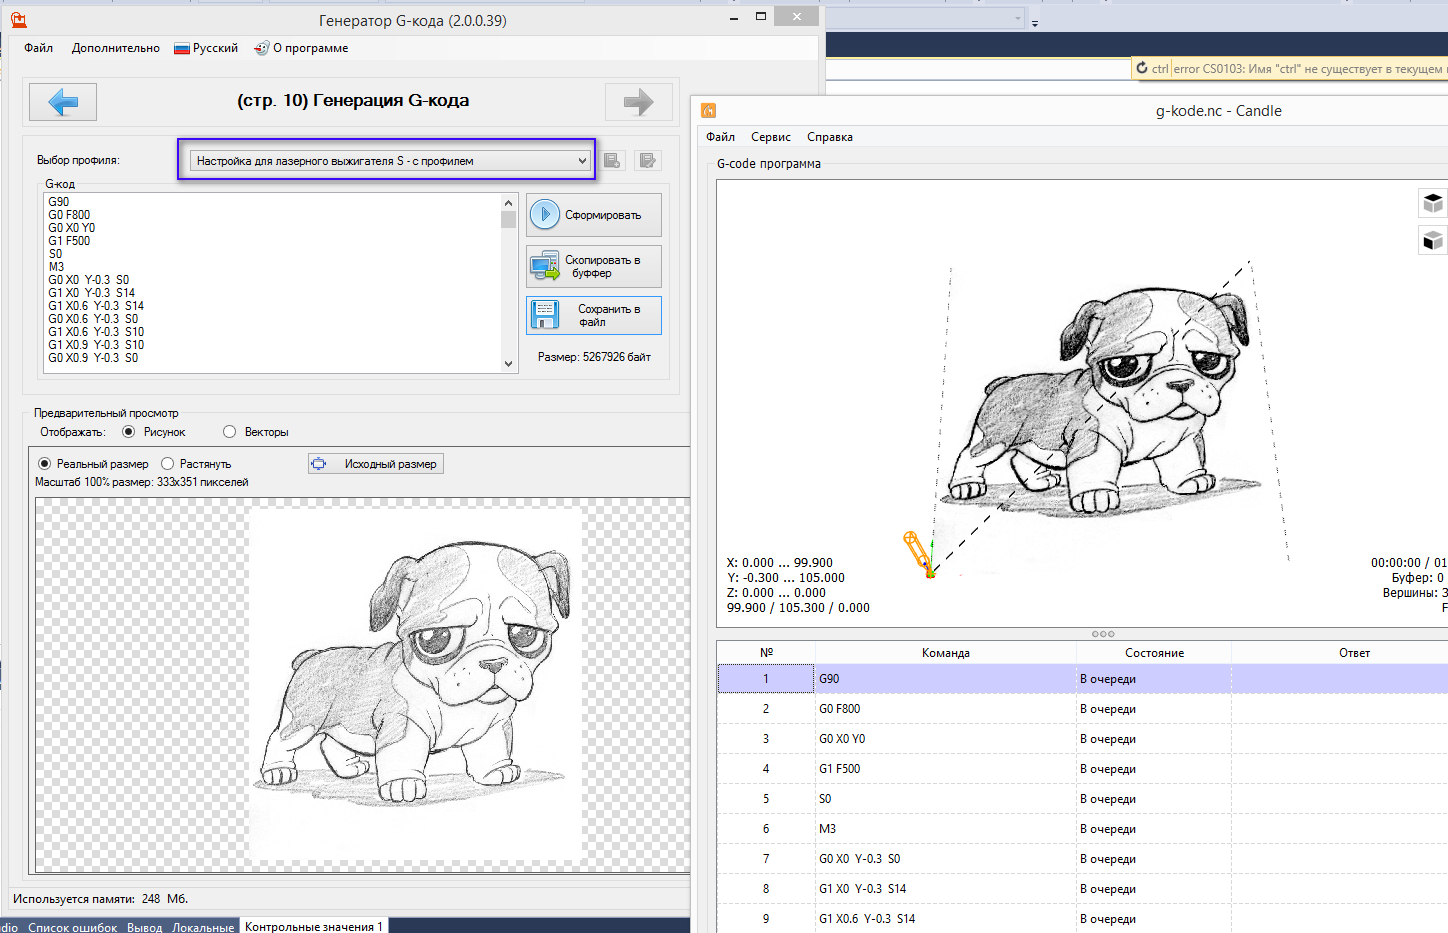The image size is (1448, 933).
Task: Click the splitter dots above Candle table
Action: tap(1103, 634)
